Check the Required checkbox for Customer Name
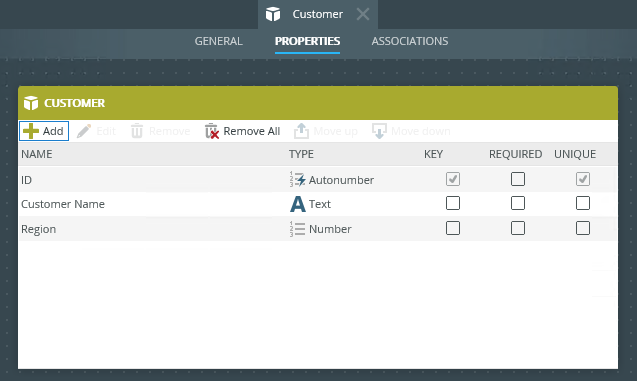 [518, 203]
